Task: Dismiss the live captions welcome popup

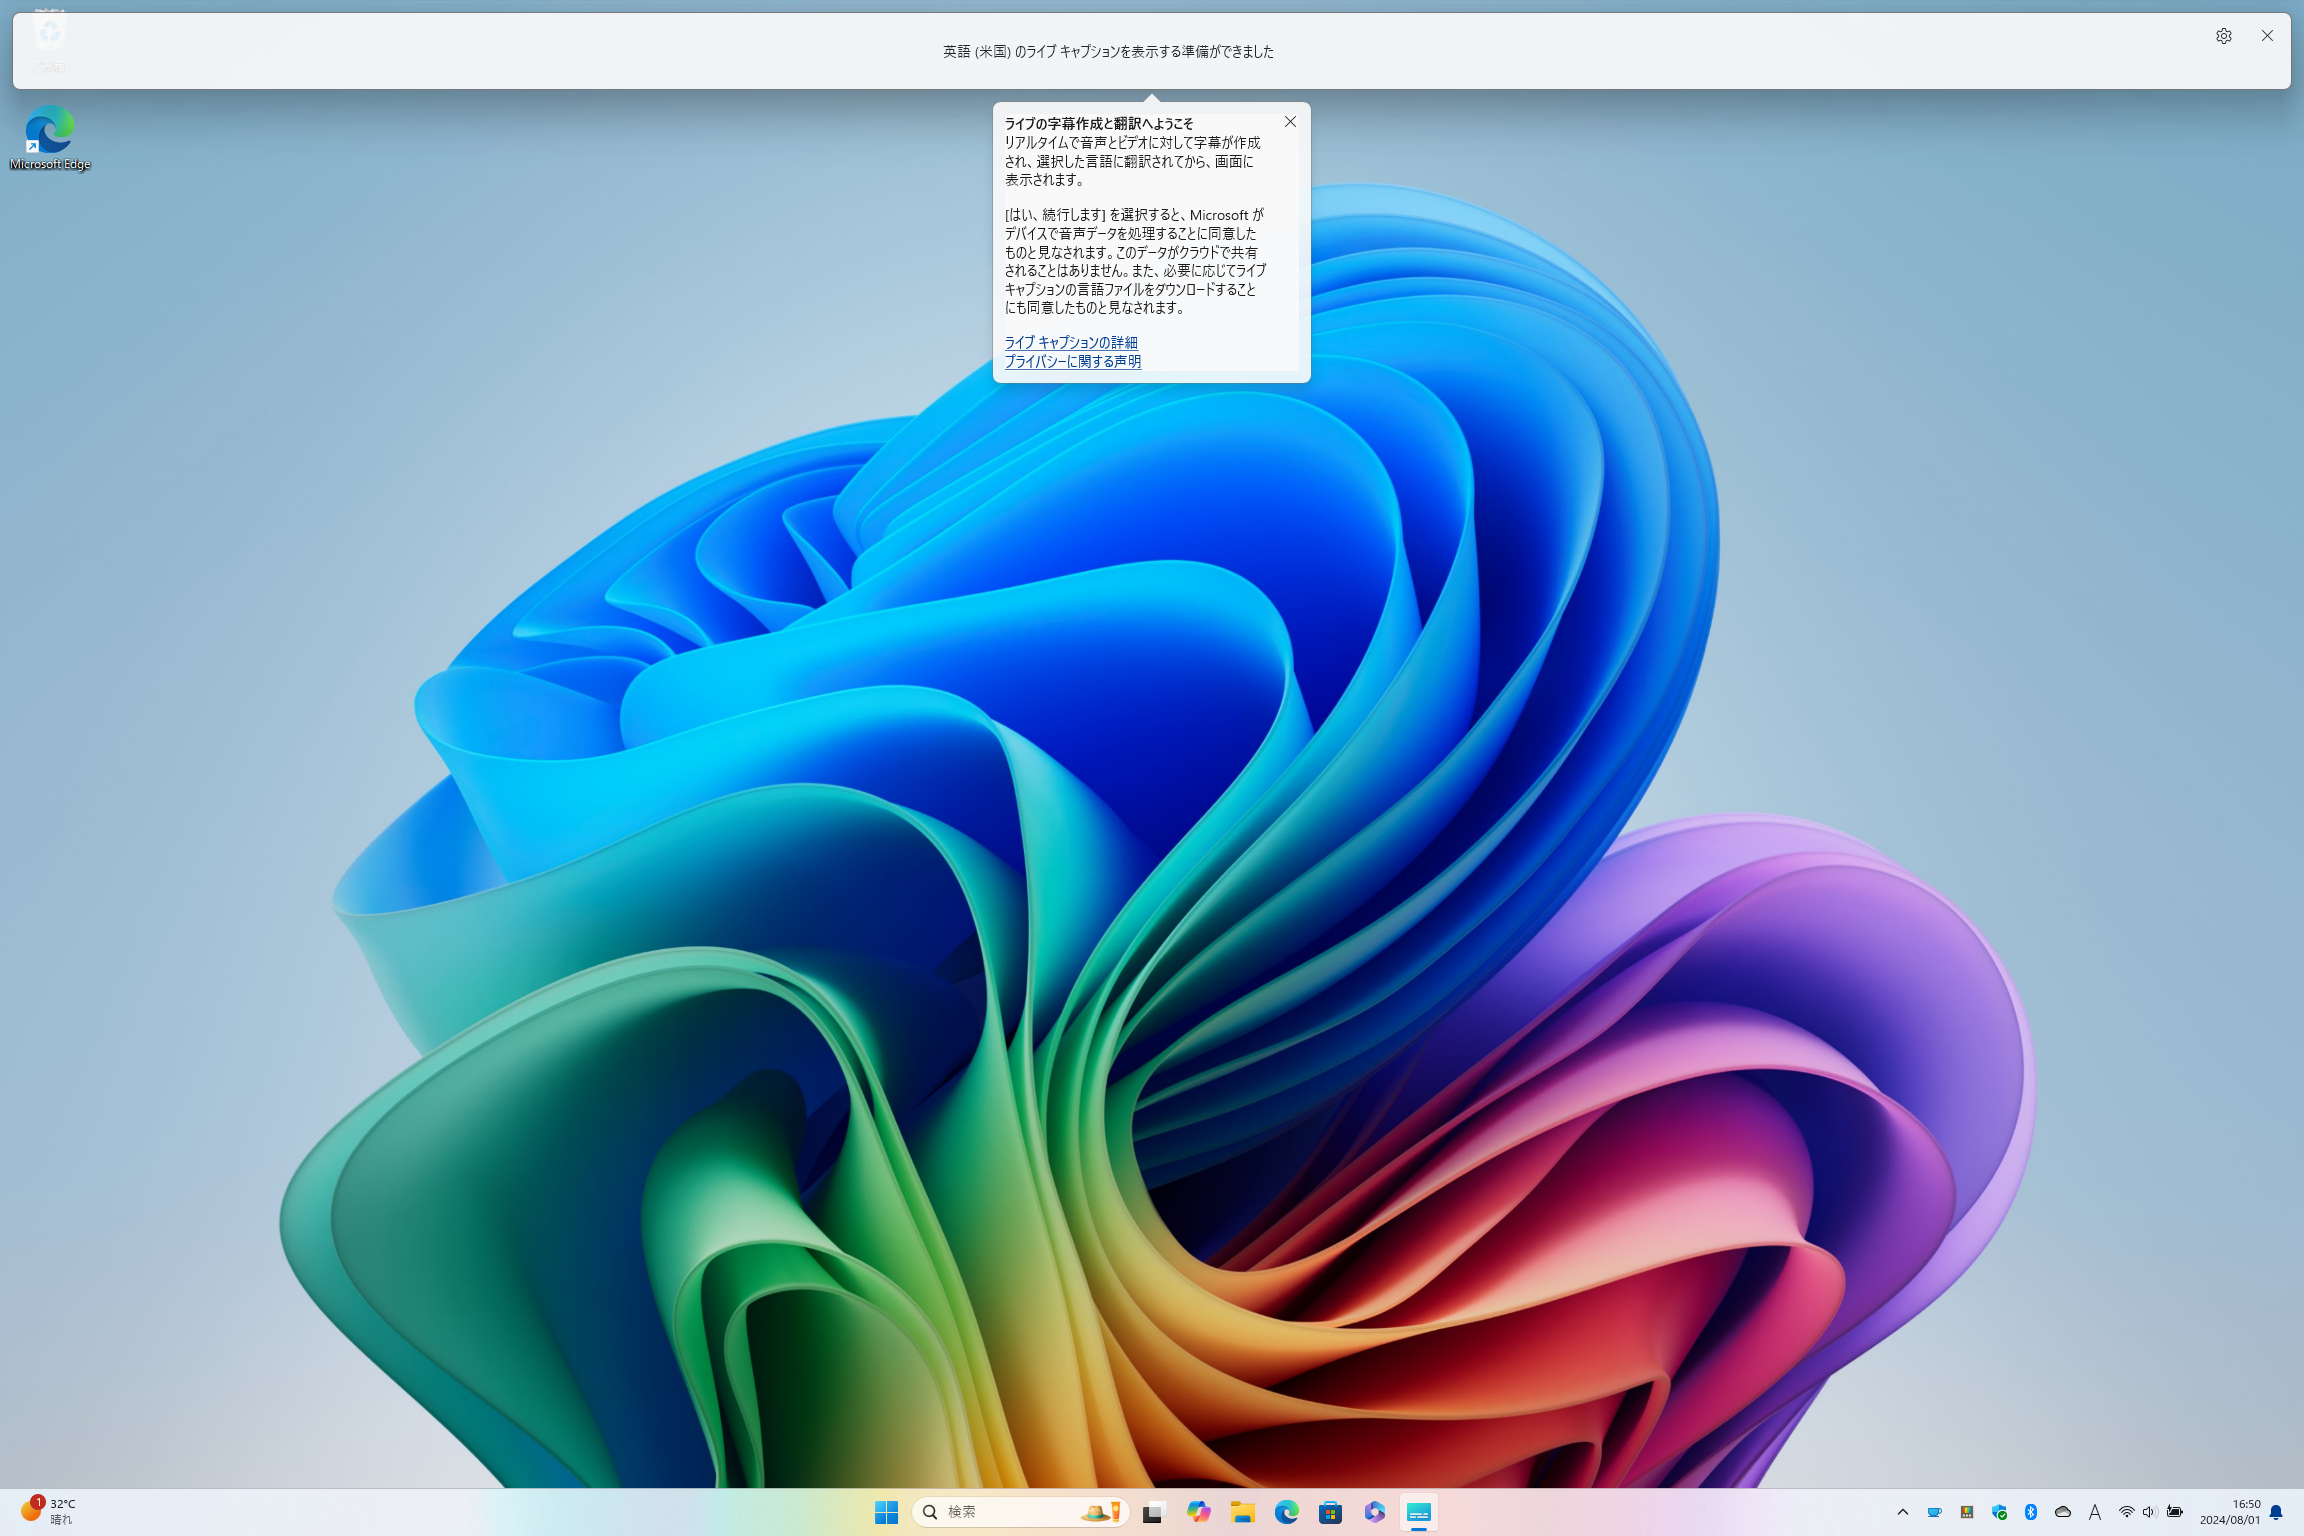Action: coord(1290,122)
